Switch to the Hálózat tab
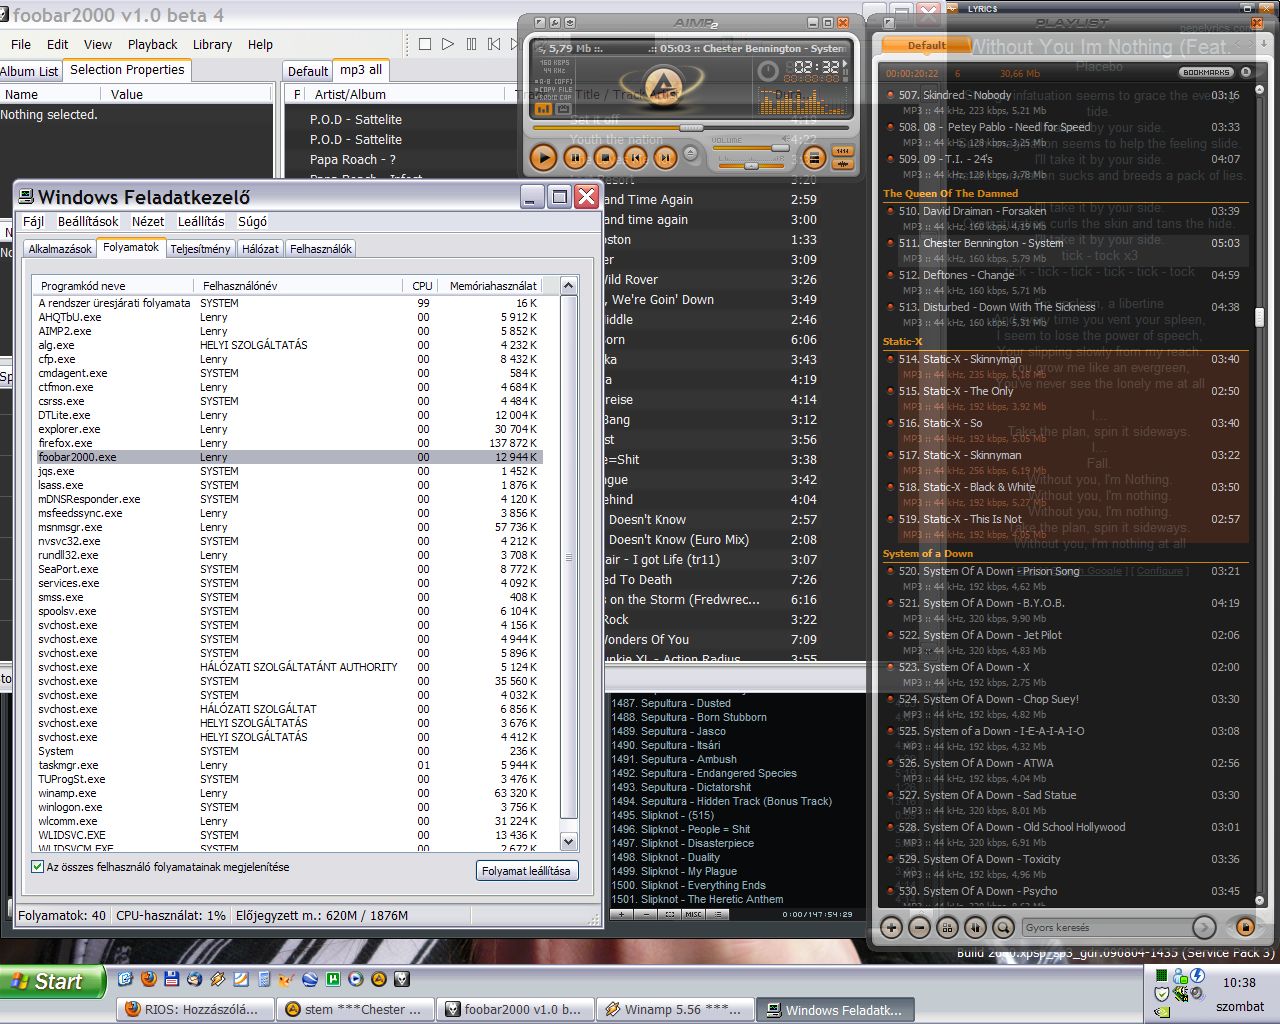This screenshot has height=1024, width=1280. click(x=260, y=248)
